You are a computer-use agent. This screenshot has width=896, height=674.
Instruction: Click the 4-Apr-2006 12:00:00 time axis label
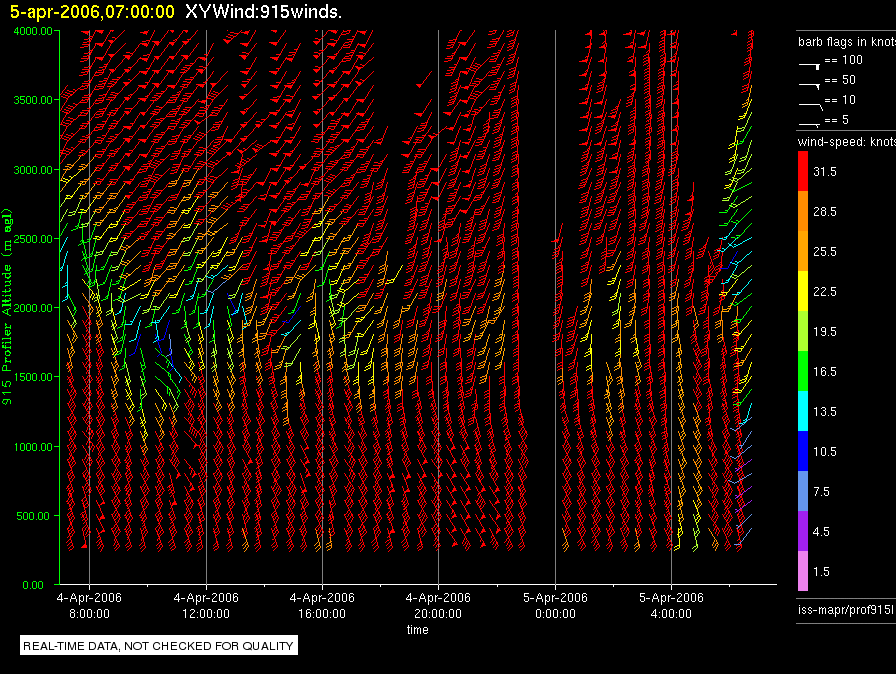(x=205, y=604)
